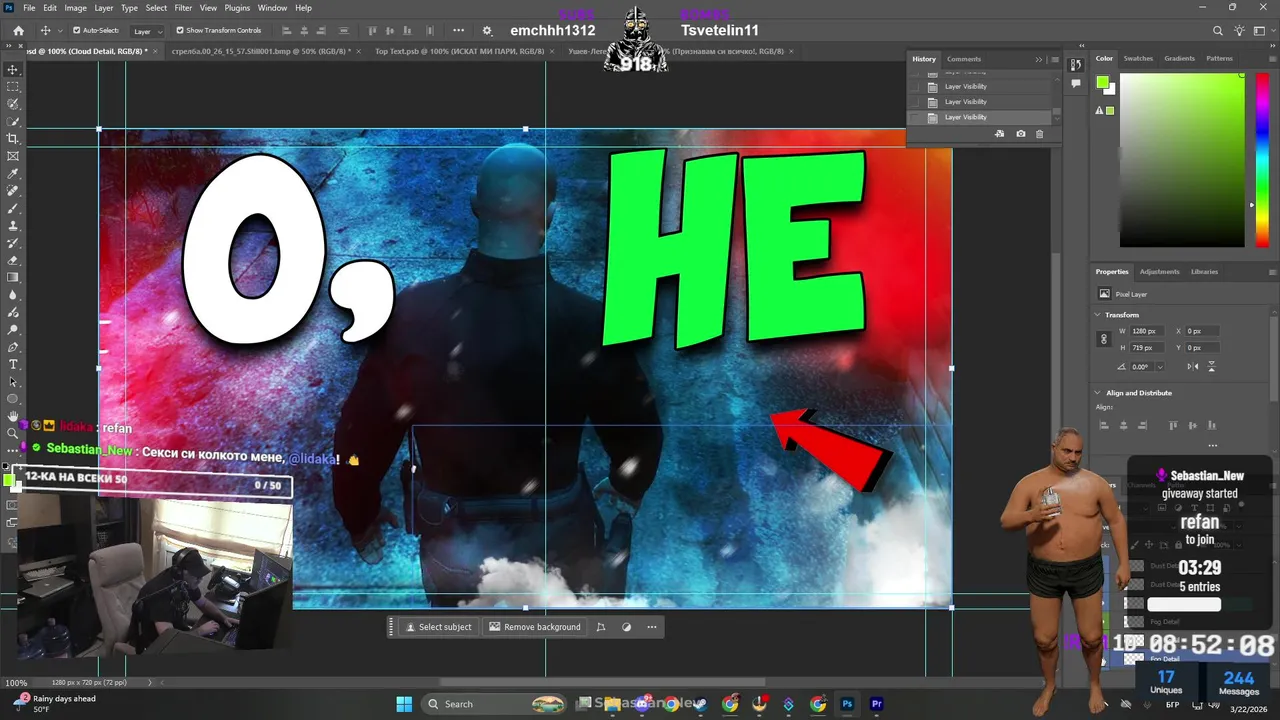Collapse the Transform section
Screen dimensions: 1280x720
(1098, 315)
